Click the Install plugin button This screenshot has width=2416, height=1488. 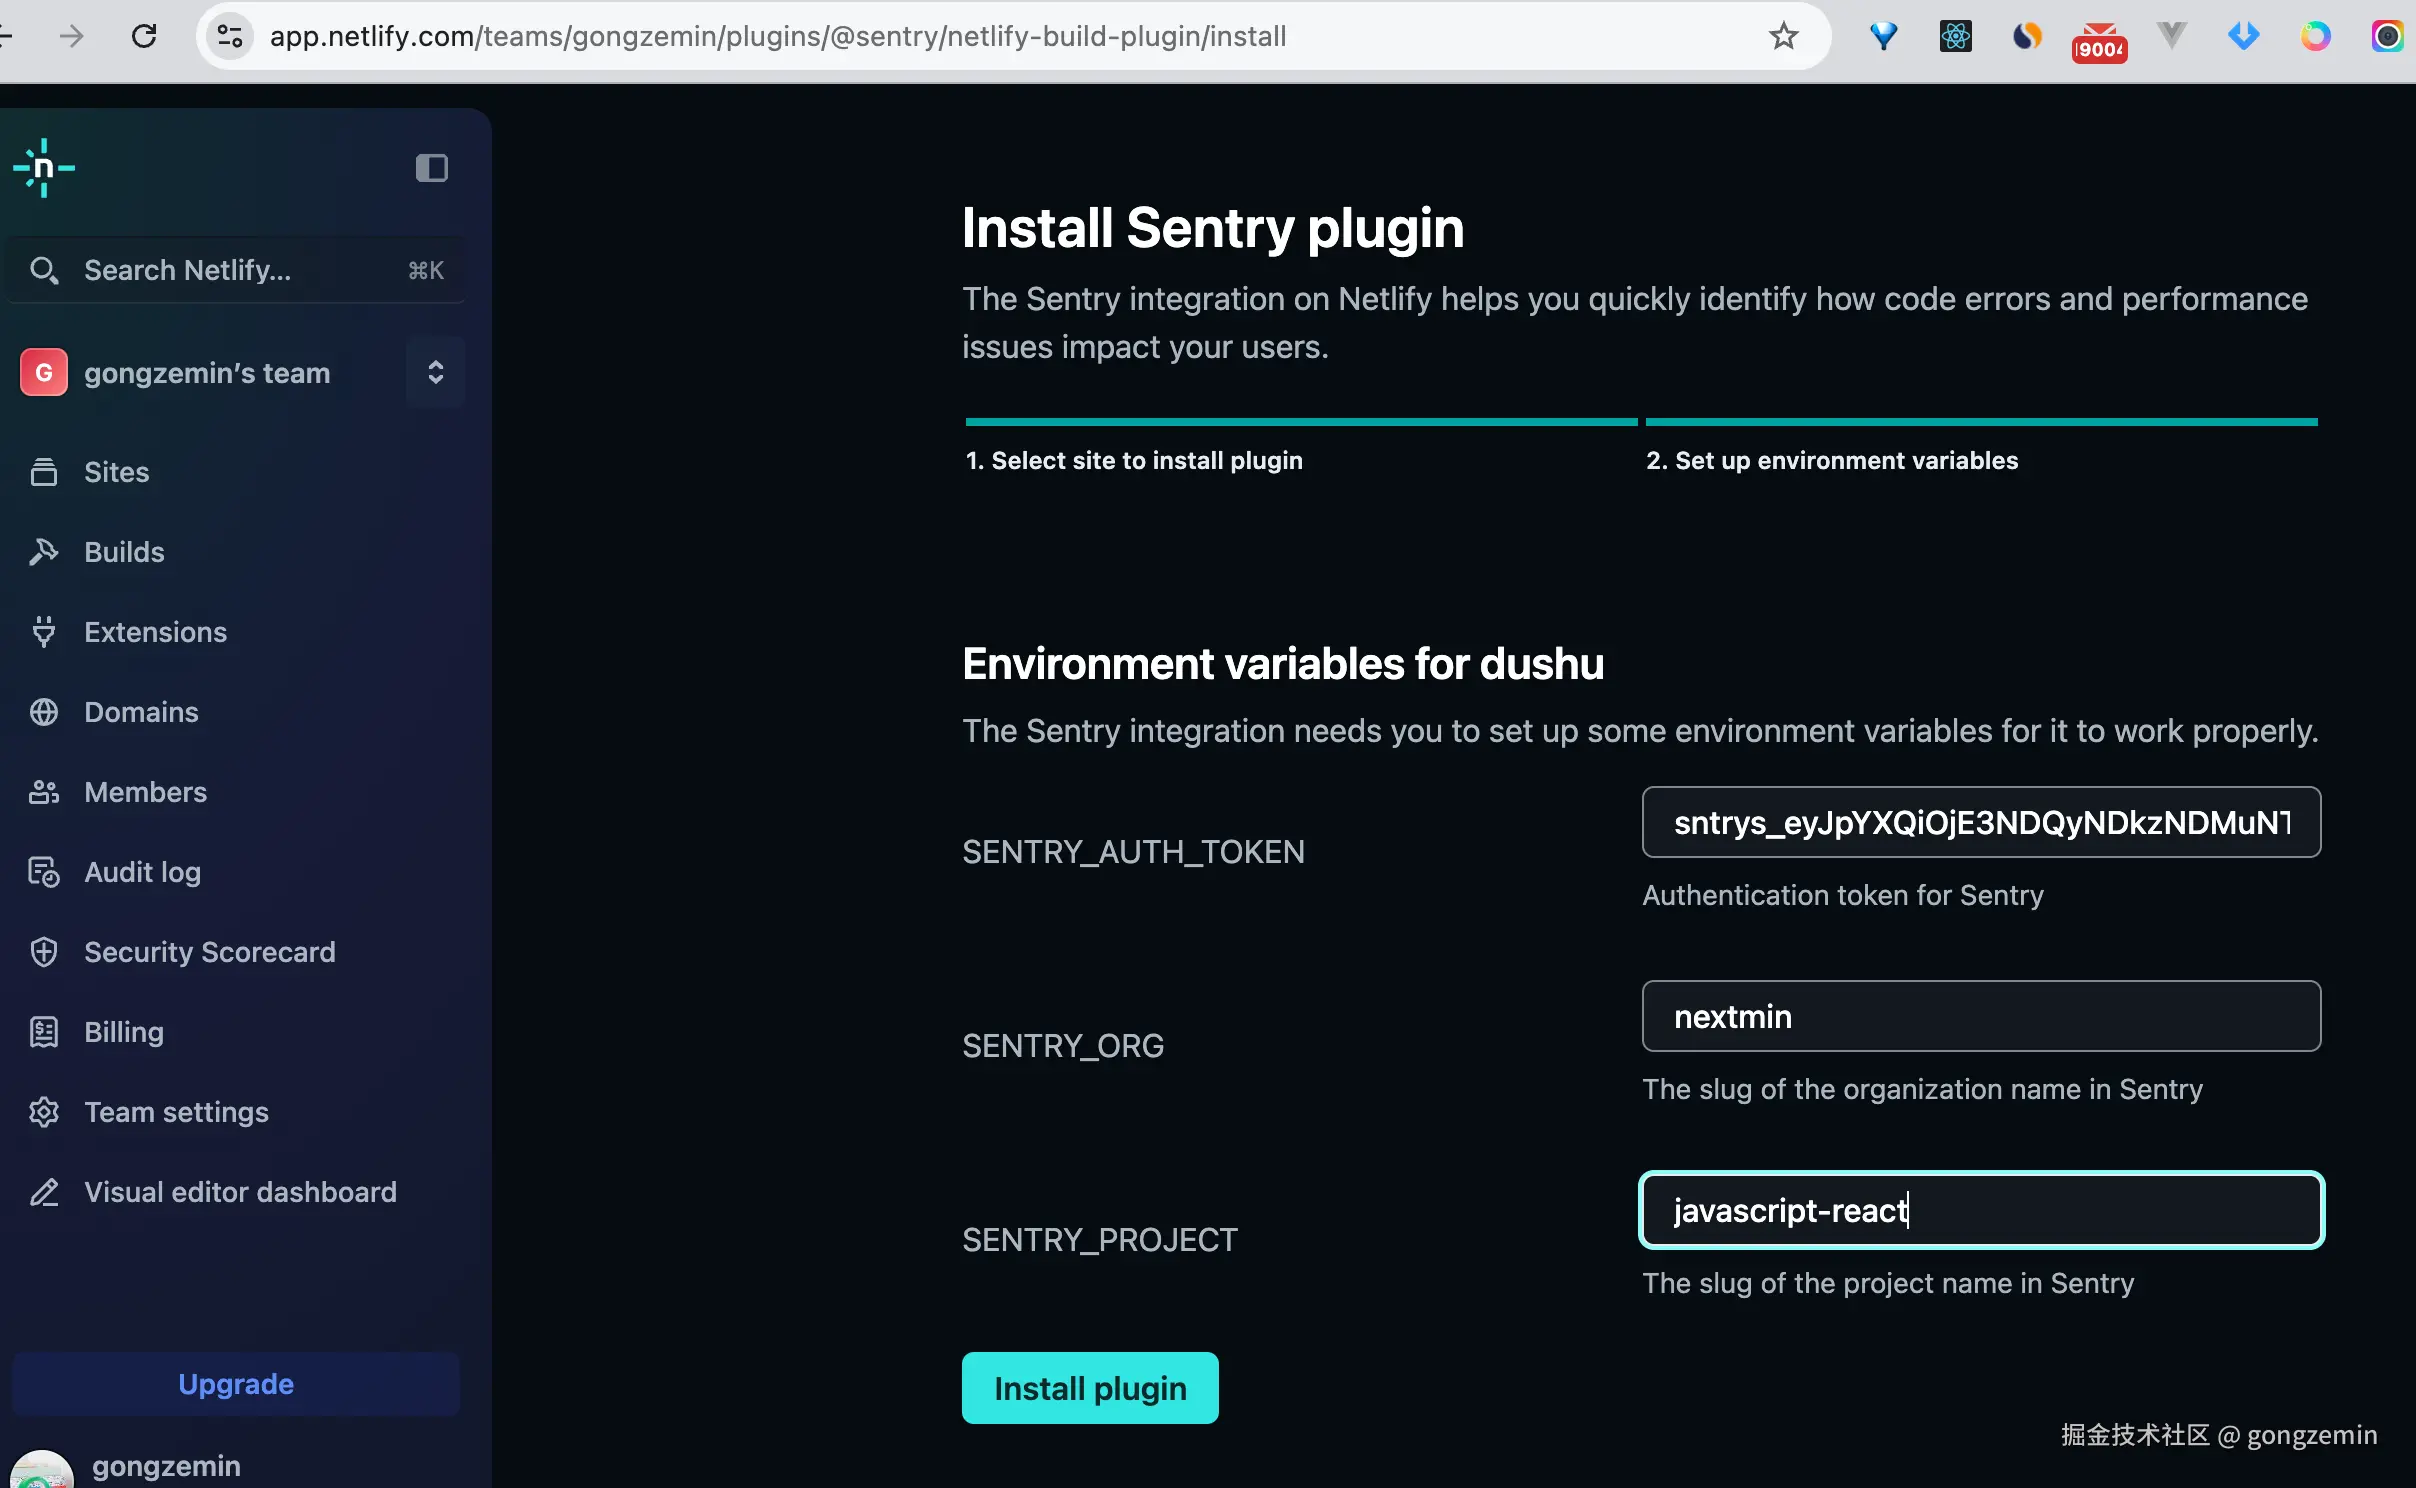[1090, 1388]
